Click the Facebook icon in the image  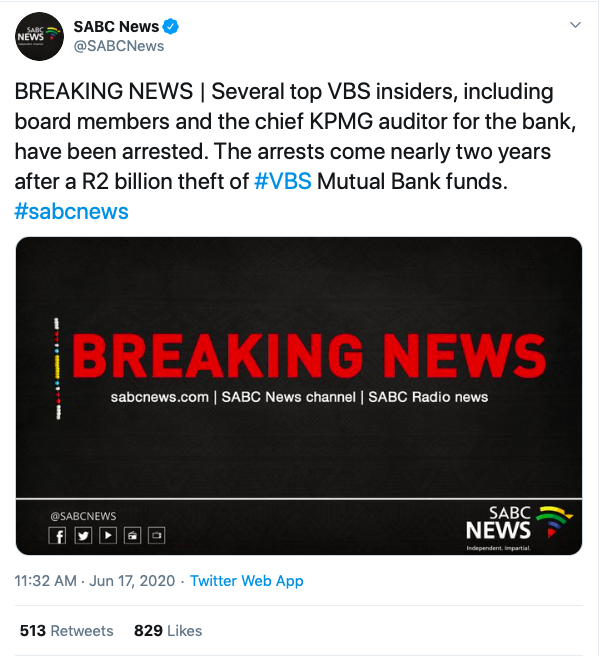[x=57, y=536]
